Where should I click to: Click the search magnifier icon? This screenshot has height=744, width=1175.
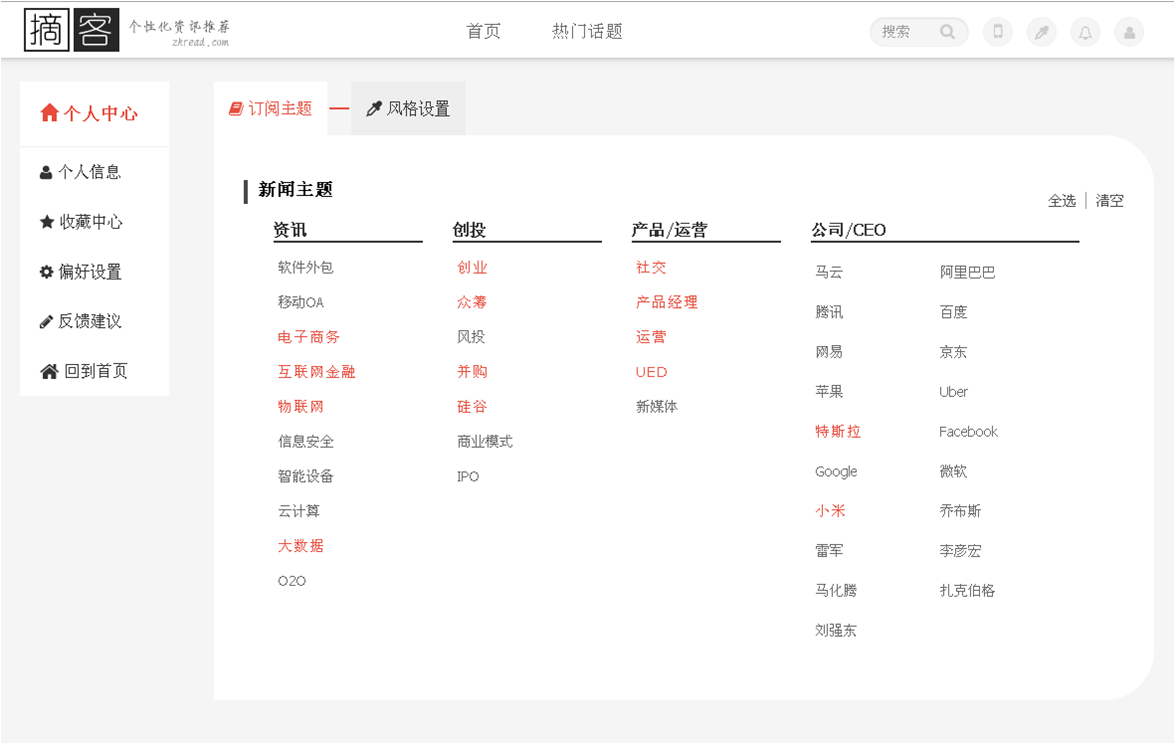click(x=948, y=31)
